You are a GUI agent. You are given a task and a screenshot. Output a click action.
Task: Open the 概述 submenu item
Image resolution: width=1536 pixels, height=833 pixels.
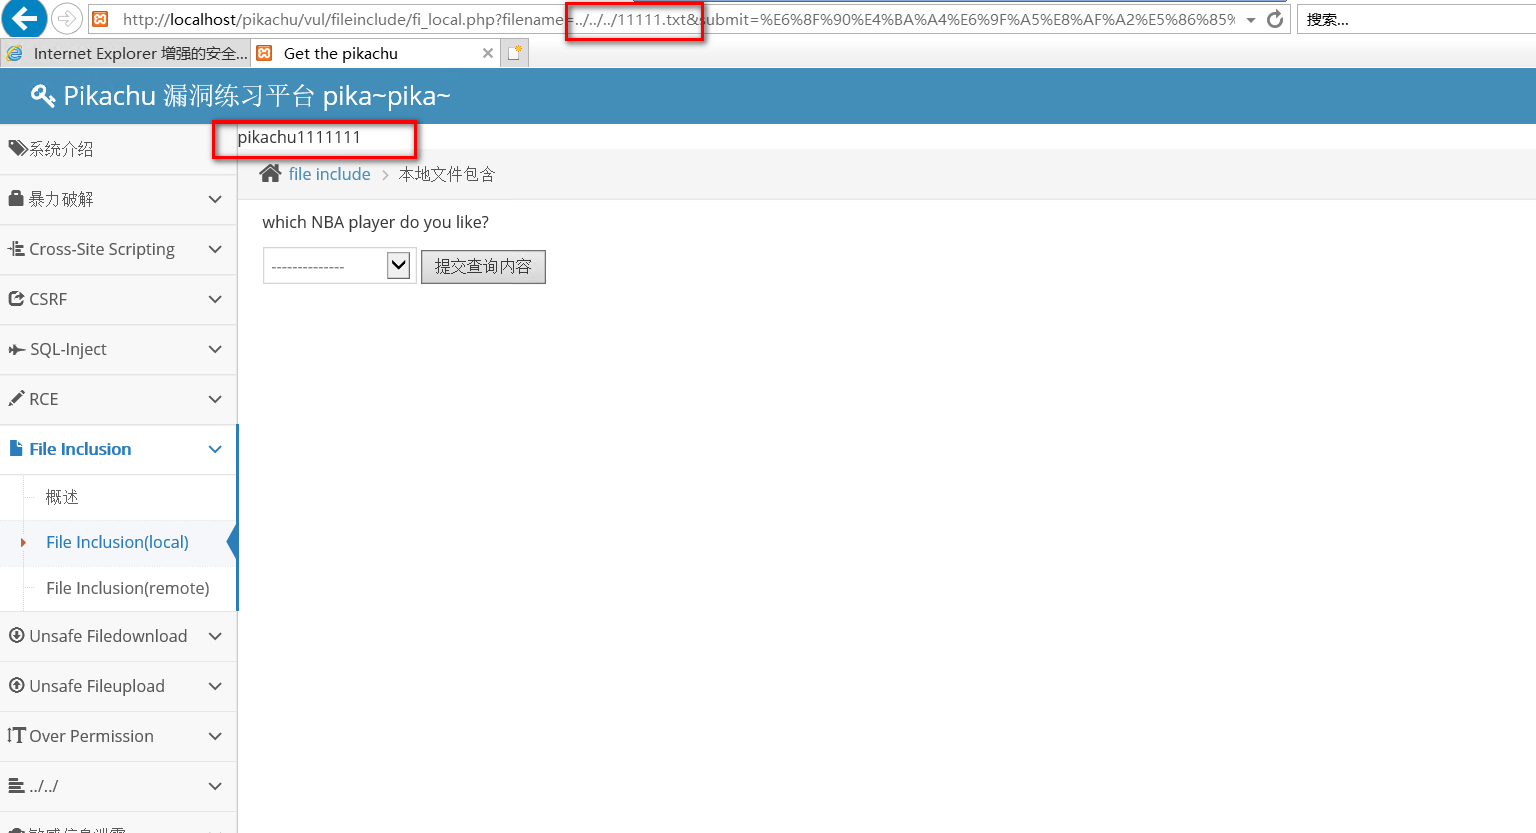click(118, 497)
